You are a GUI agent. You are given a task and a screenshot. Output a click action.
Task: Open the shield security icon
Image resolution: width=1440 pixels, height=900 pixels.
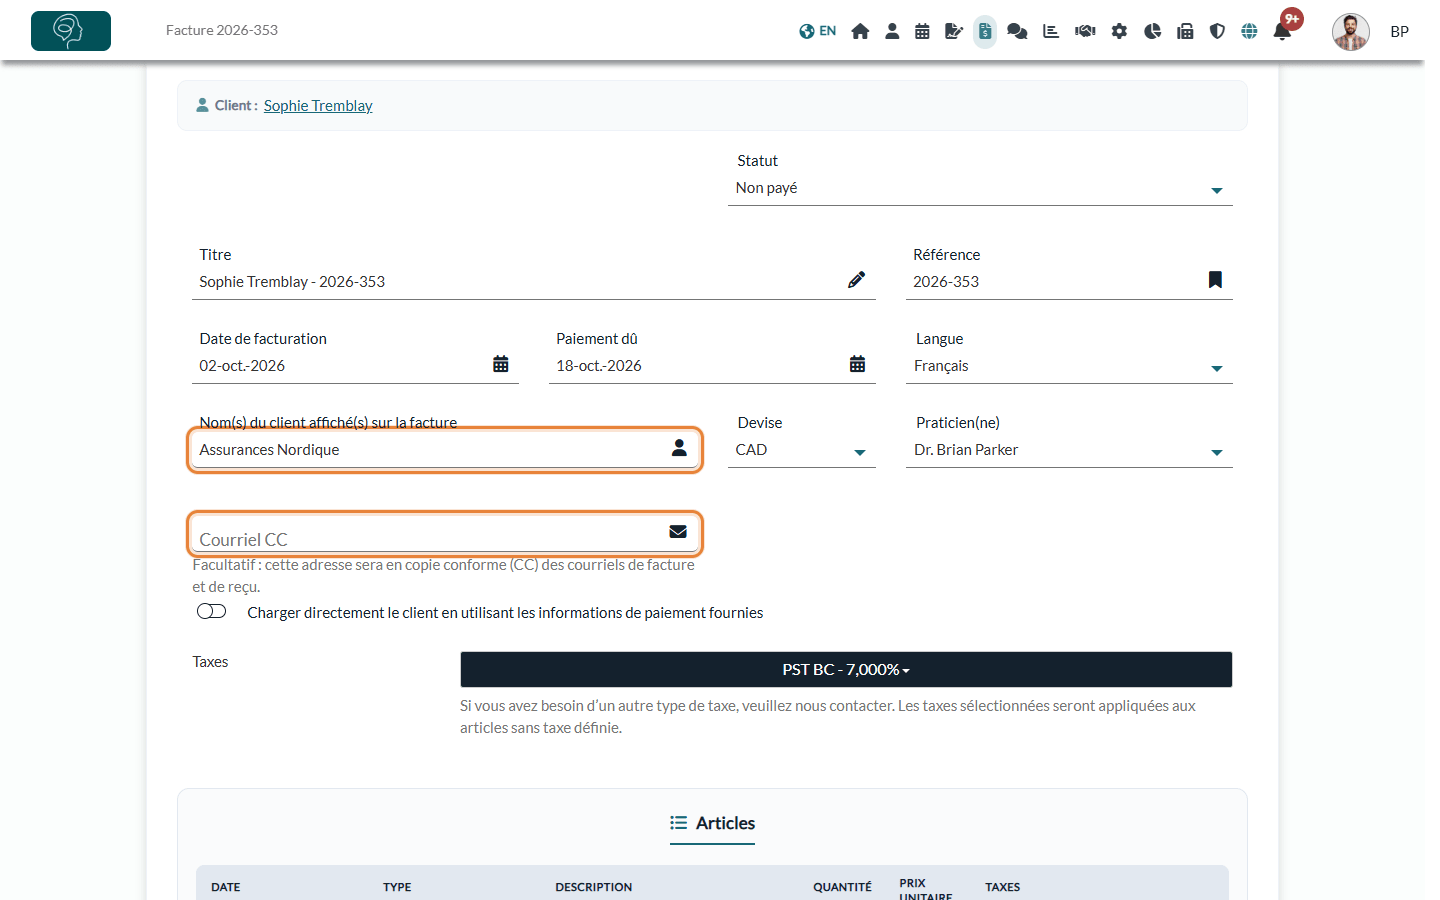coord(1217,31)
